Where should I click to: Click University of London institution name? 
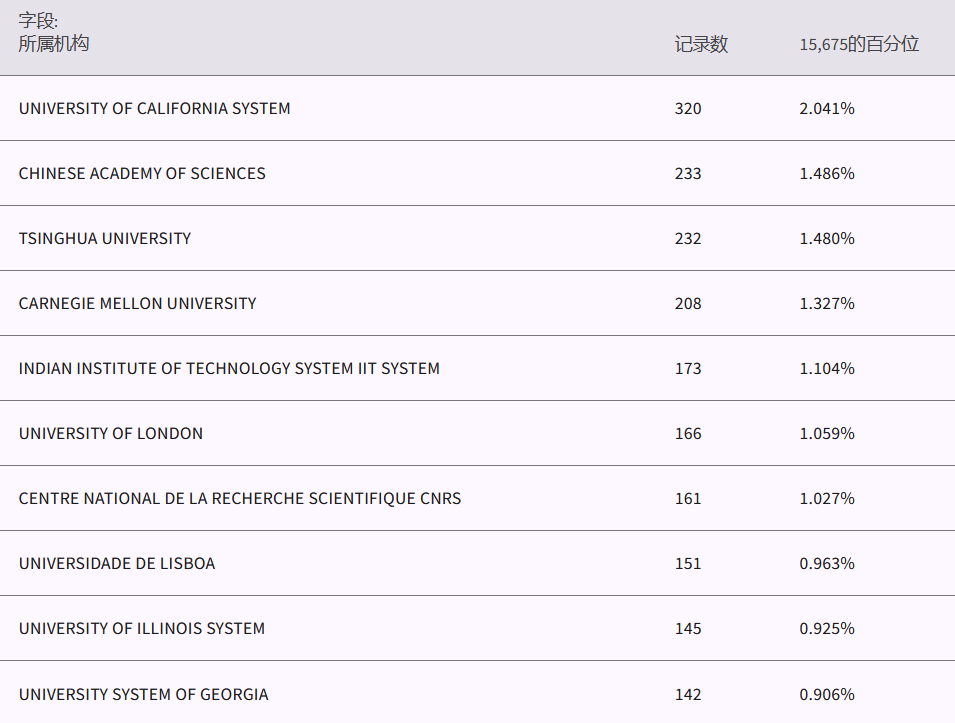[x=111, y=433]
